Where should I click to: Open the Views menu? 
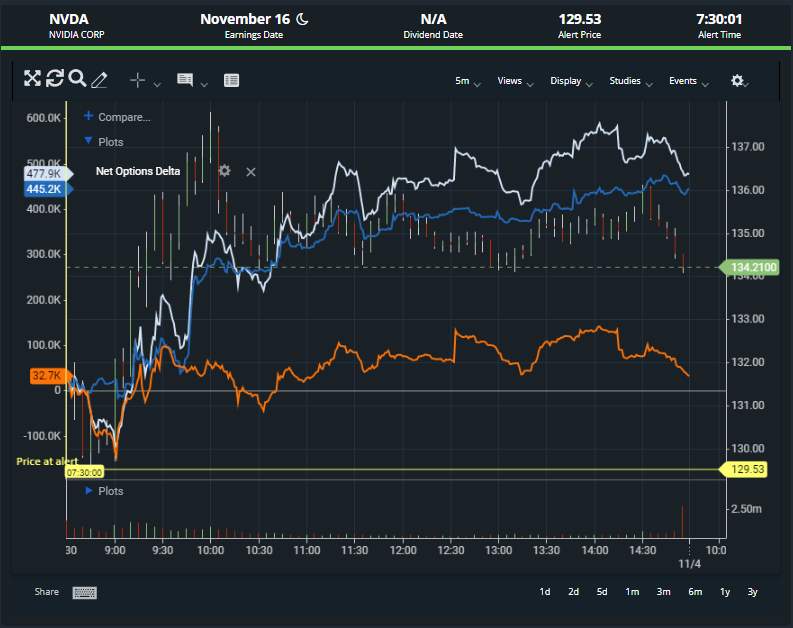pos(515,81)
